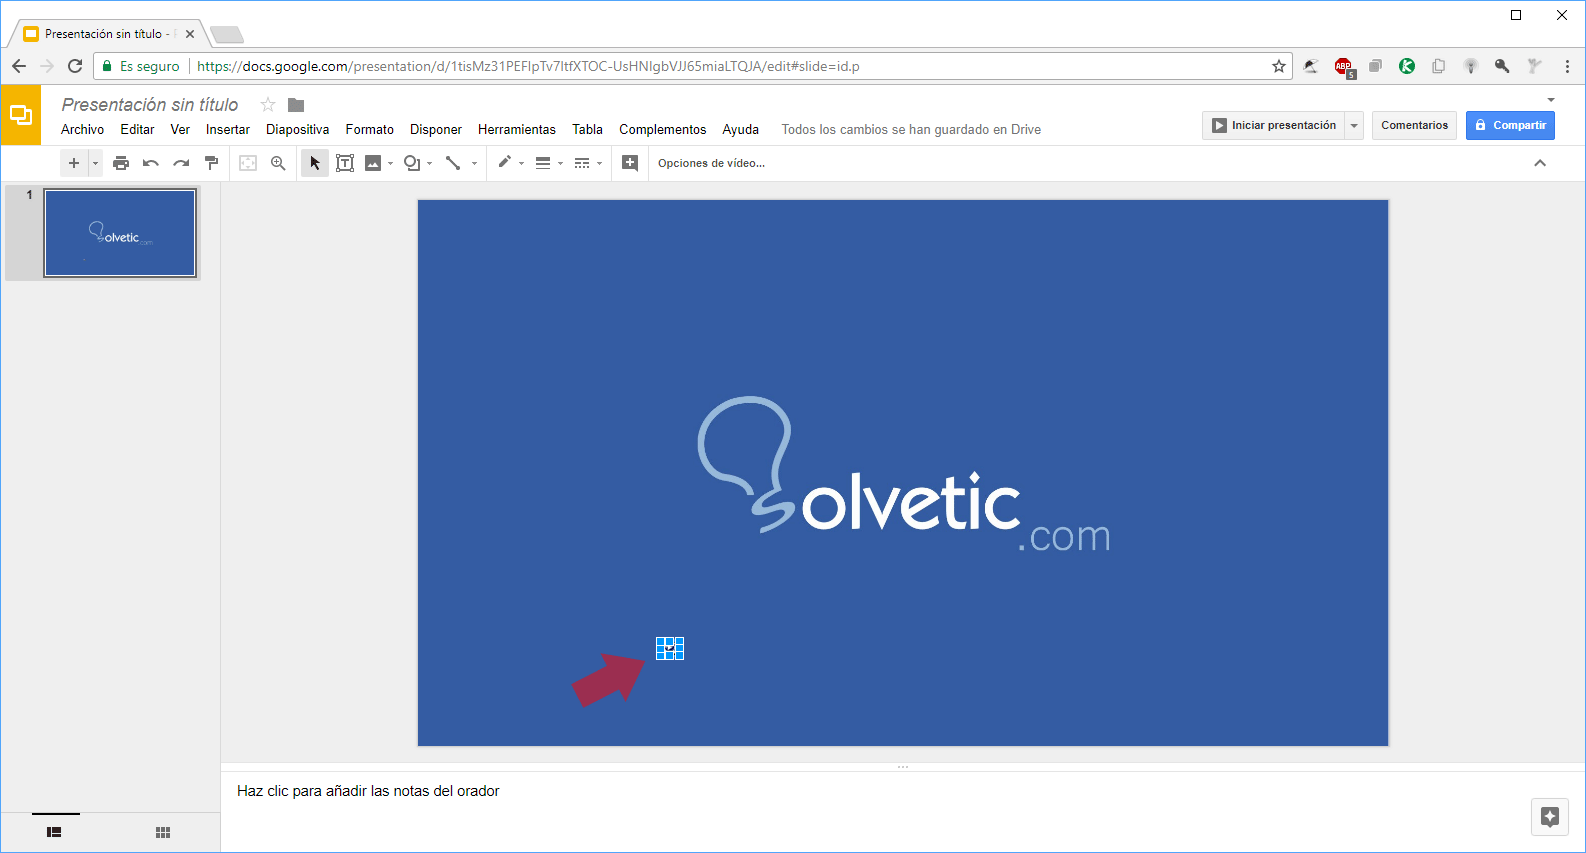Open the Comentarios button
This screenshot has width=1586, height=853.
[1415, 125]
